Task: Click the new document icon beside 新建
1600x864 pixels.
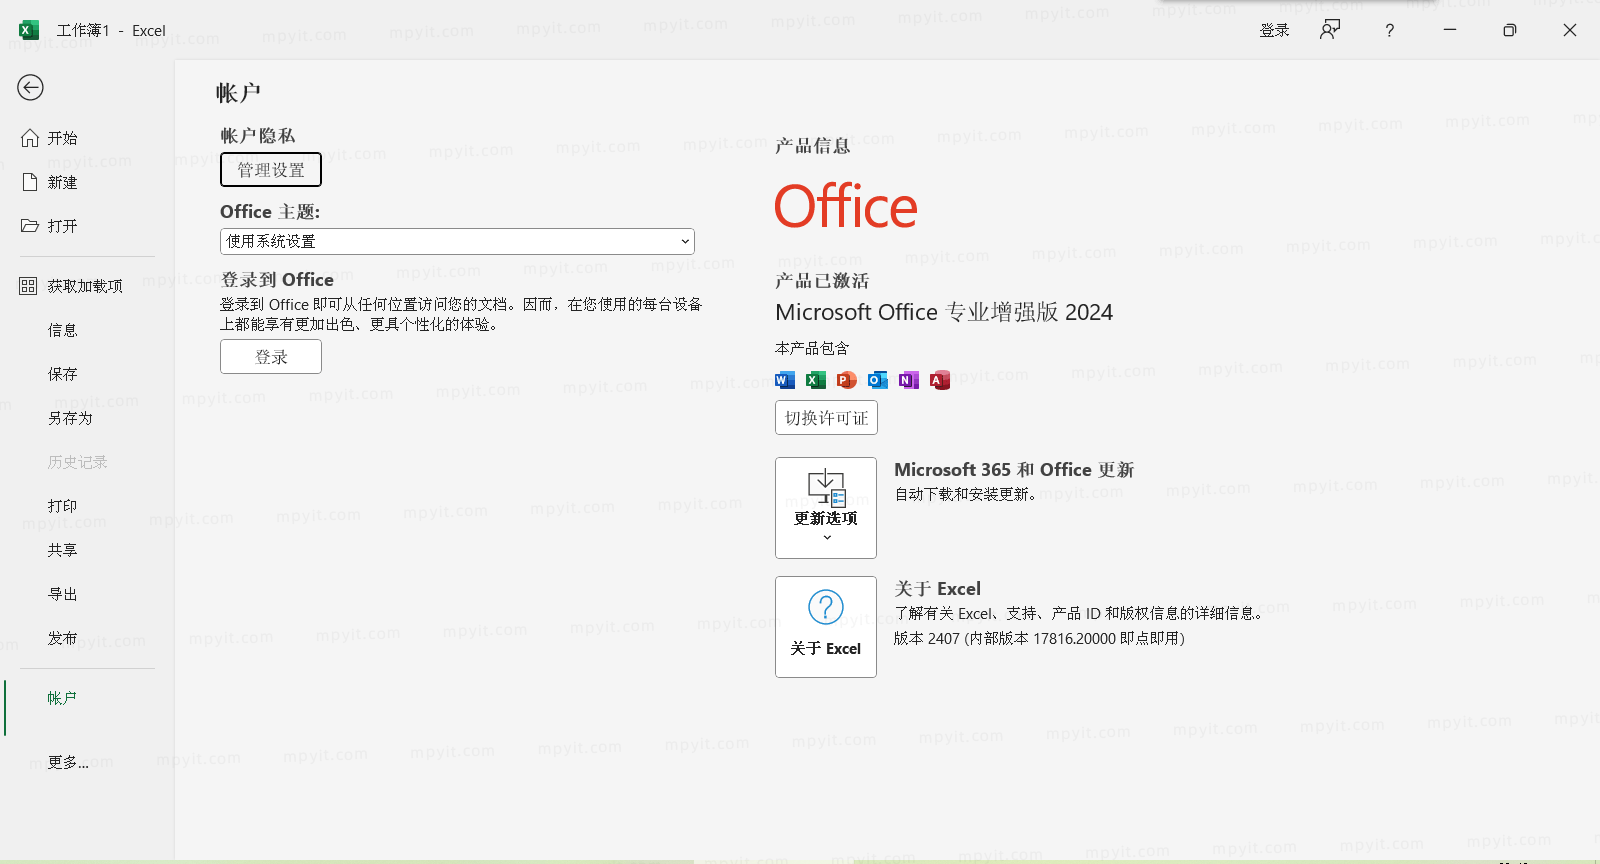Action: coord(30,182)
